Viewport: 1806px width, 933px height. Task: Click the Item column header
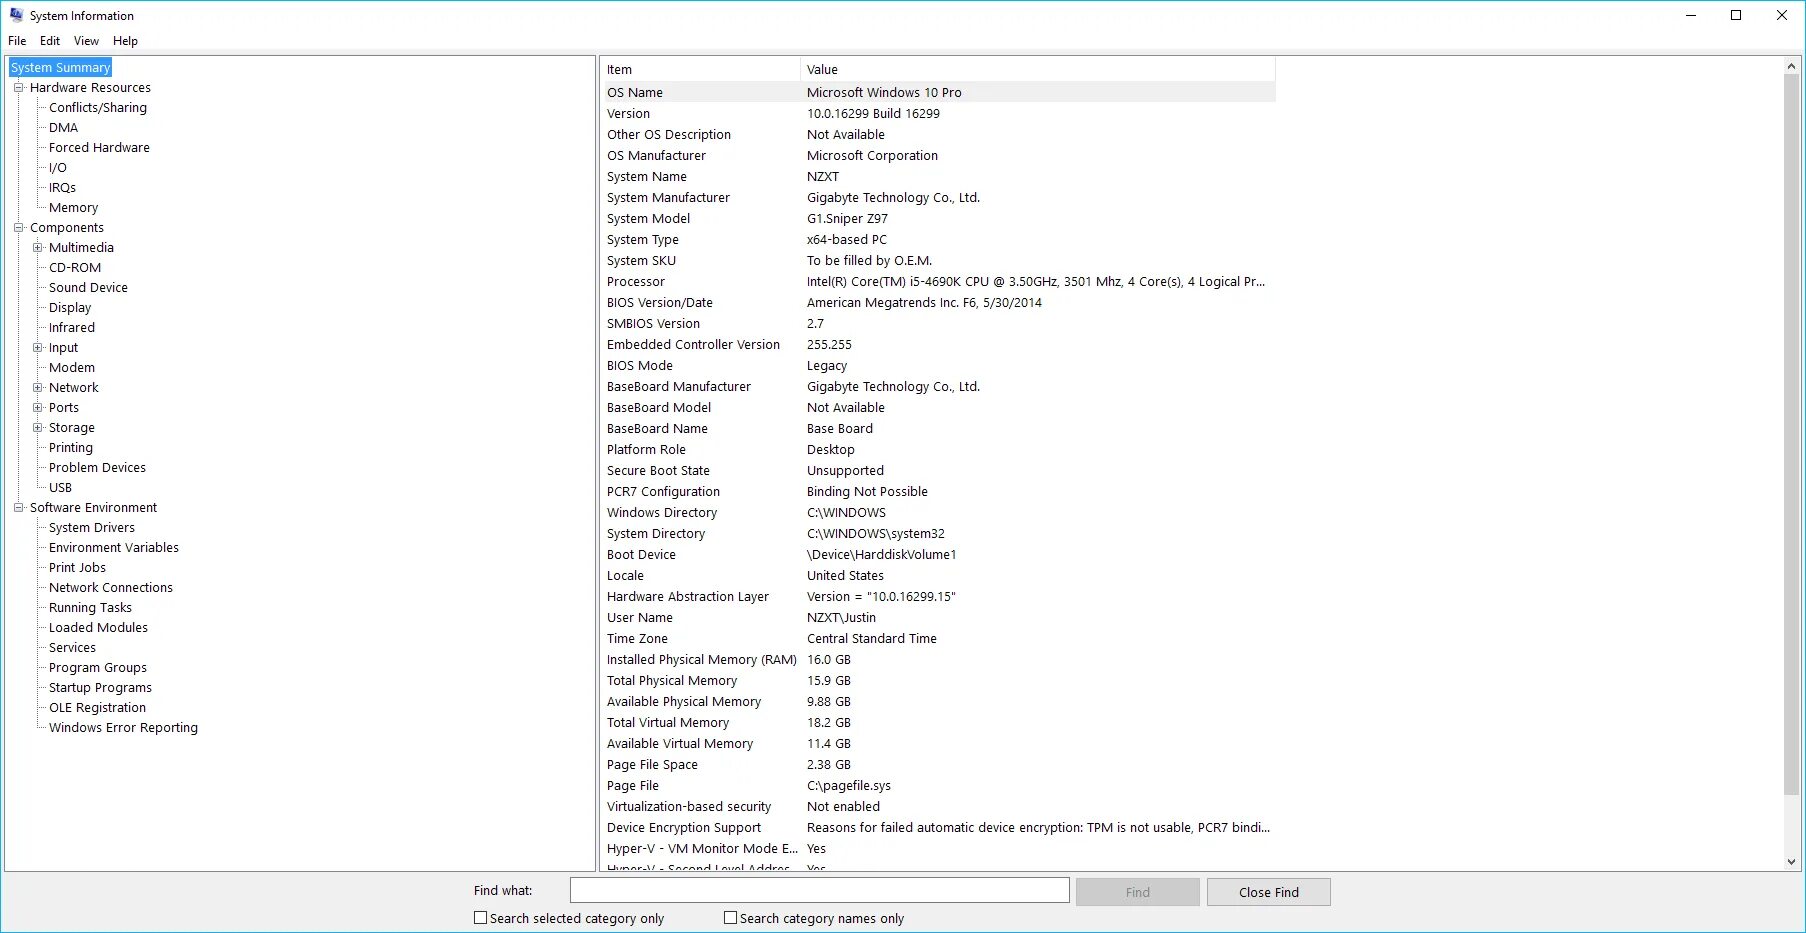click(700, 69)
